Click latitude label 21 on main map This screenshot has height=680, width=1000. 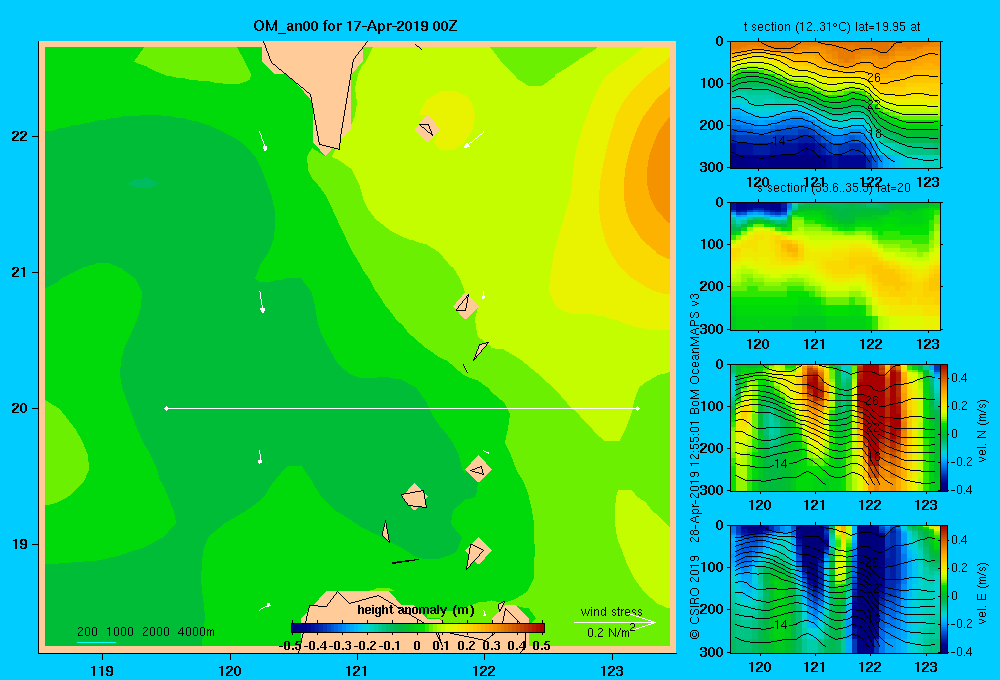tap(20, 272)
